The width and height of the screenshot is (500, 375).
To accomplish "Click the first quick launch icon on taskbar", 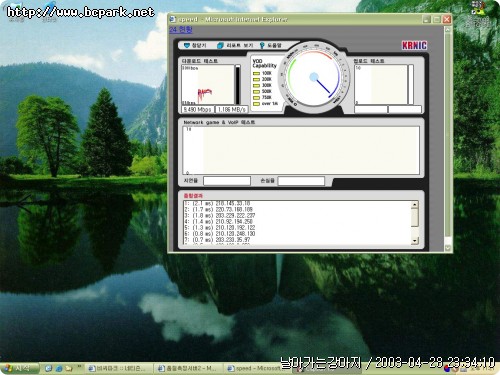I will (49, 368).
